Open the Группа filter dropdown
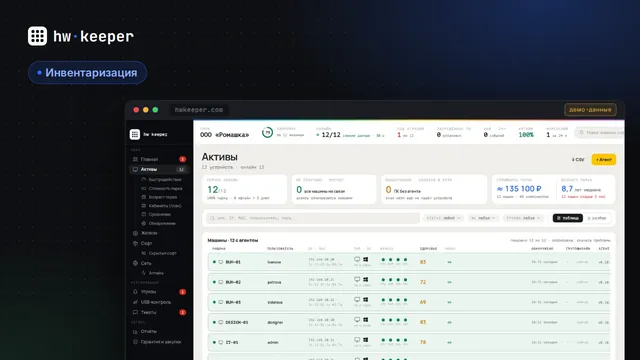 click(x=523, y=218)
